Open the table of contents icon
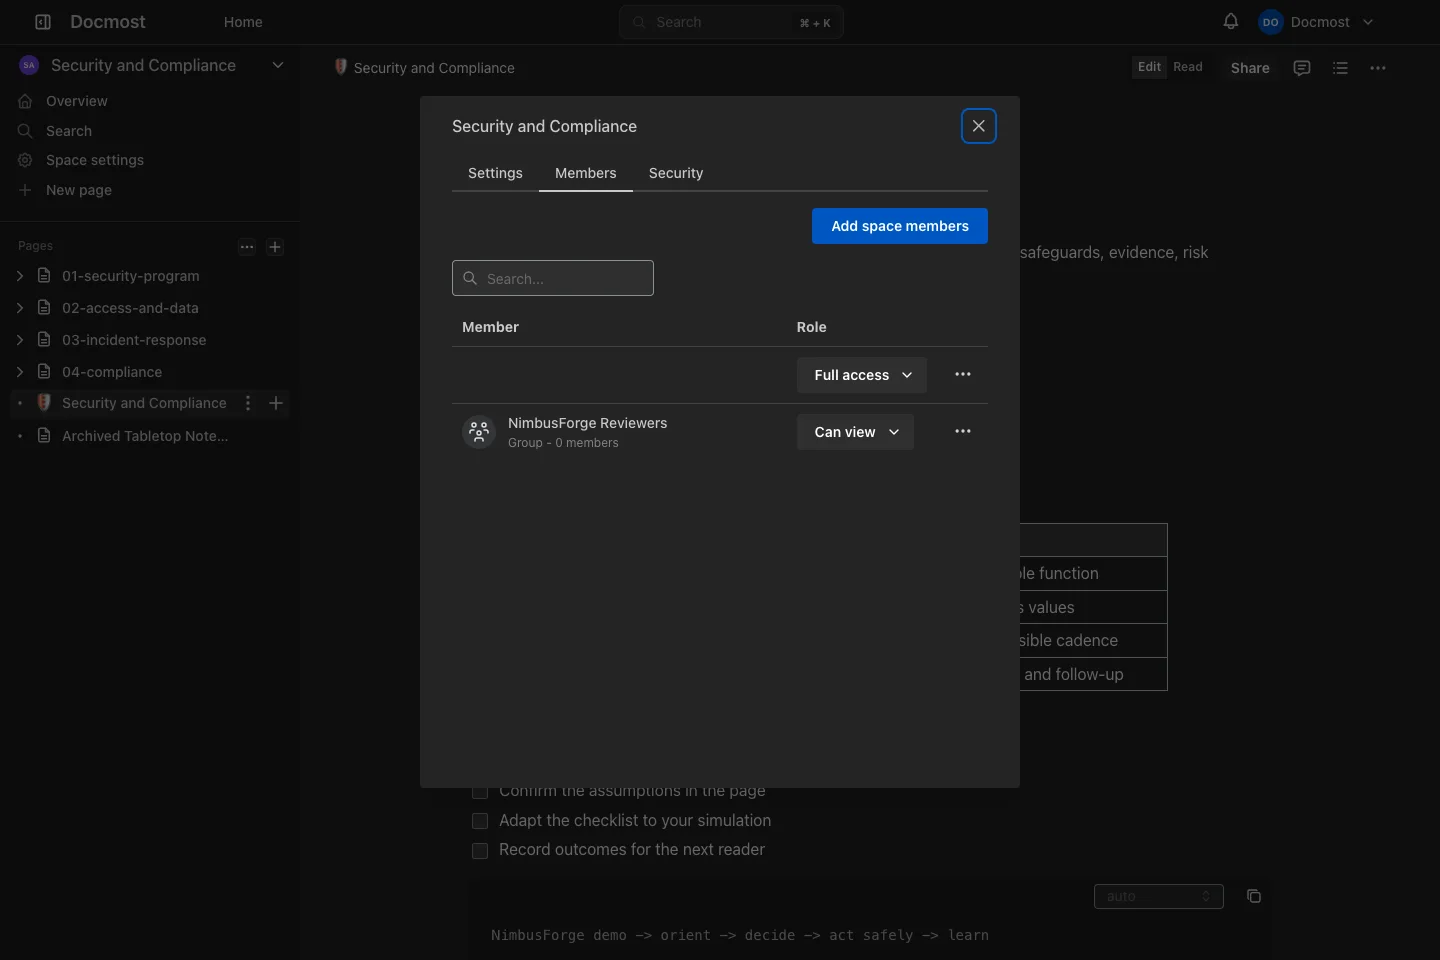Screen dimensions: 1440x960 click(1340, 68)
